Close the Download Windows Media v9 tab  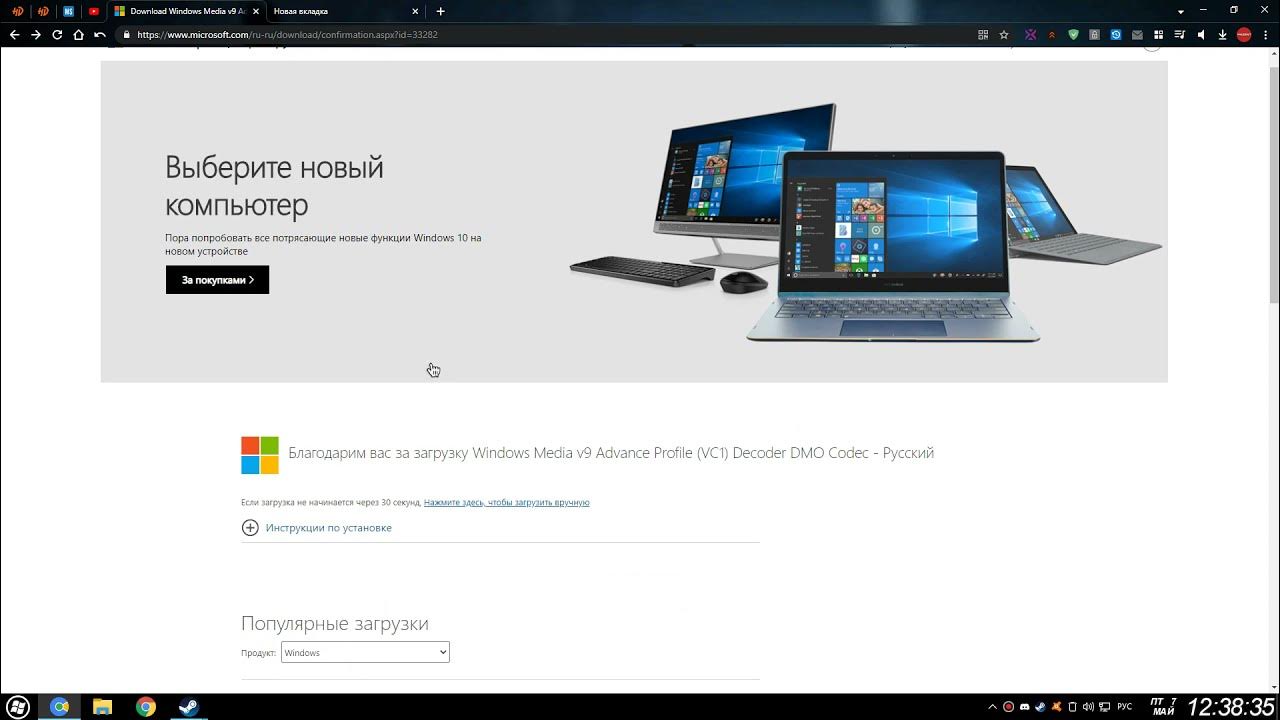[255, 11]
